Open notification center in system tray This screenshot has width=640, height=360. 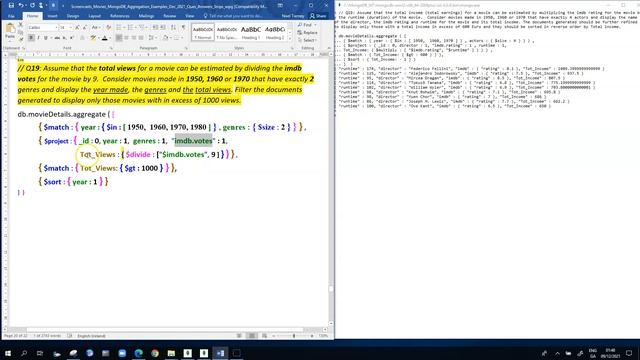click(x=629, y=353)
